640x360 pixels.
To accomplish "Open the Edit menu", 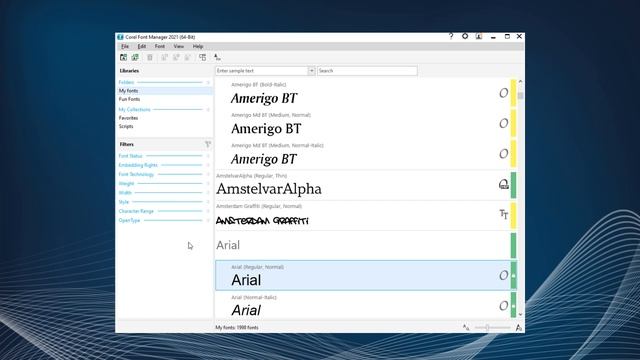I will (142, 47).
